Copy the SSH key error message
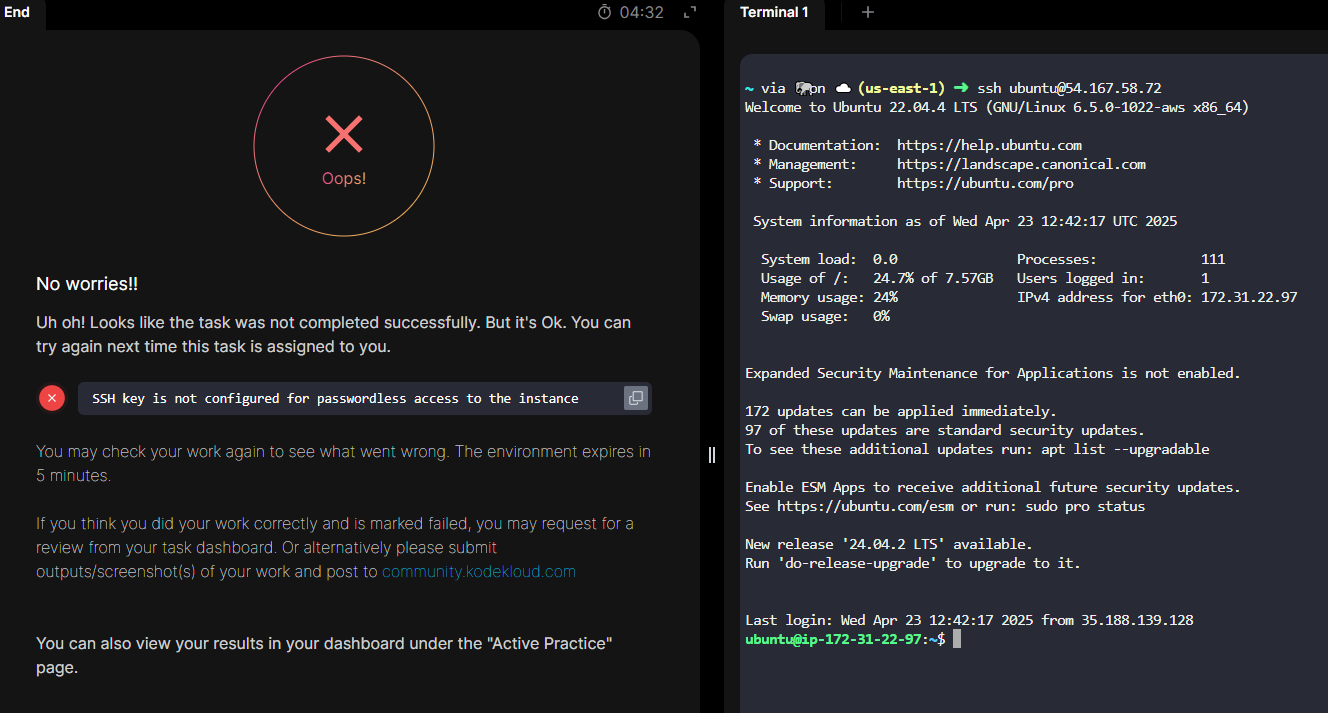This screenshot has height=713, width=1328. (x=635, y=398)
